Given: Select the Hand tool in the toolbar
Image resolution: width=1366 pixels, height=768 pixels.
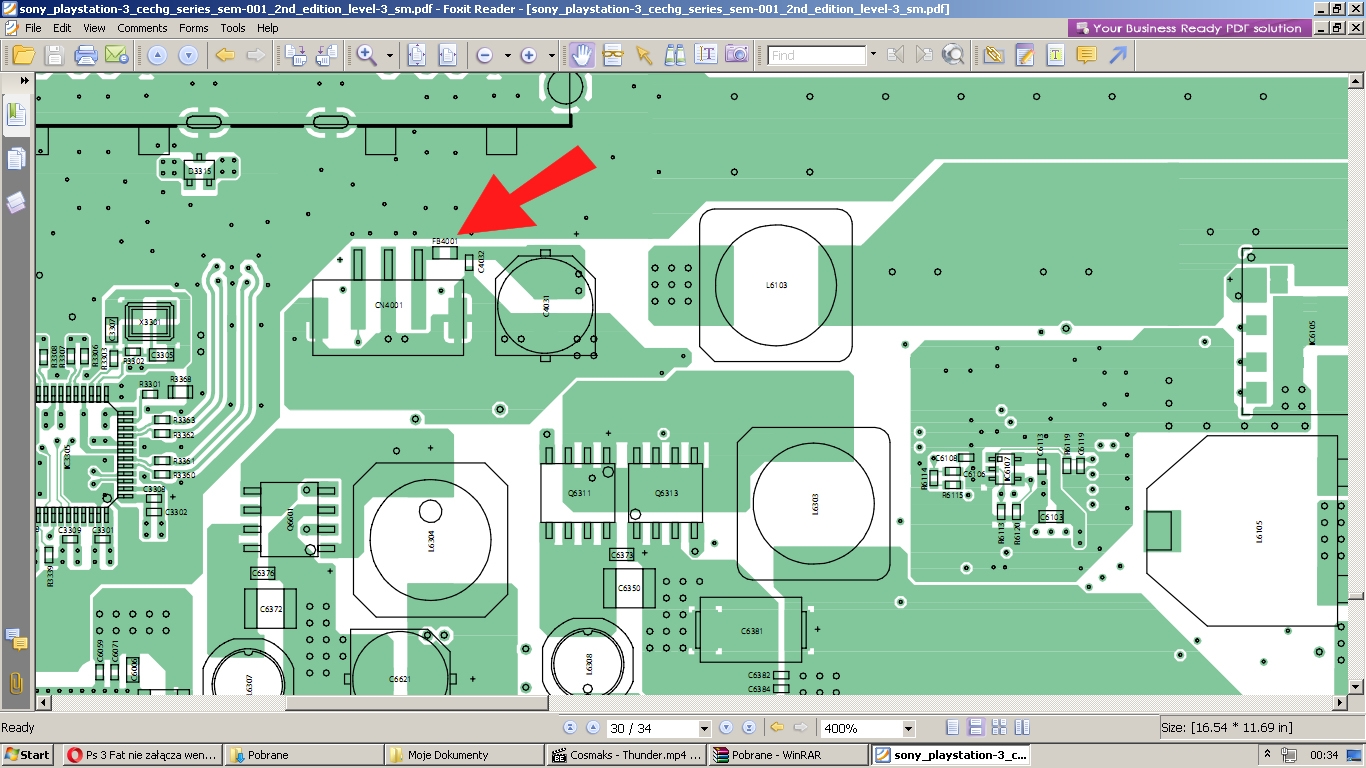Looking at the screenshot, I should pyautogui.click(x=581, y=55).
